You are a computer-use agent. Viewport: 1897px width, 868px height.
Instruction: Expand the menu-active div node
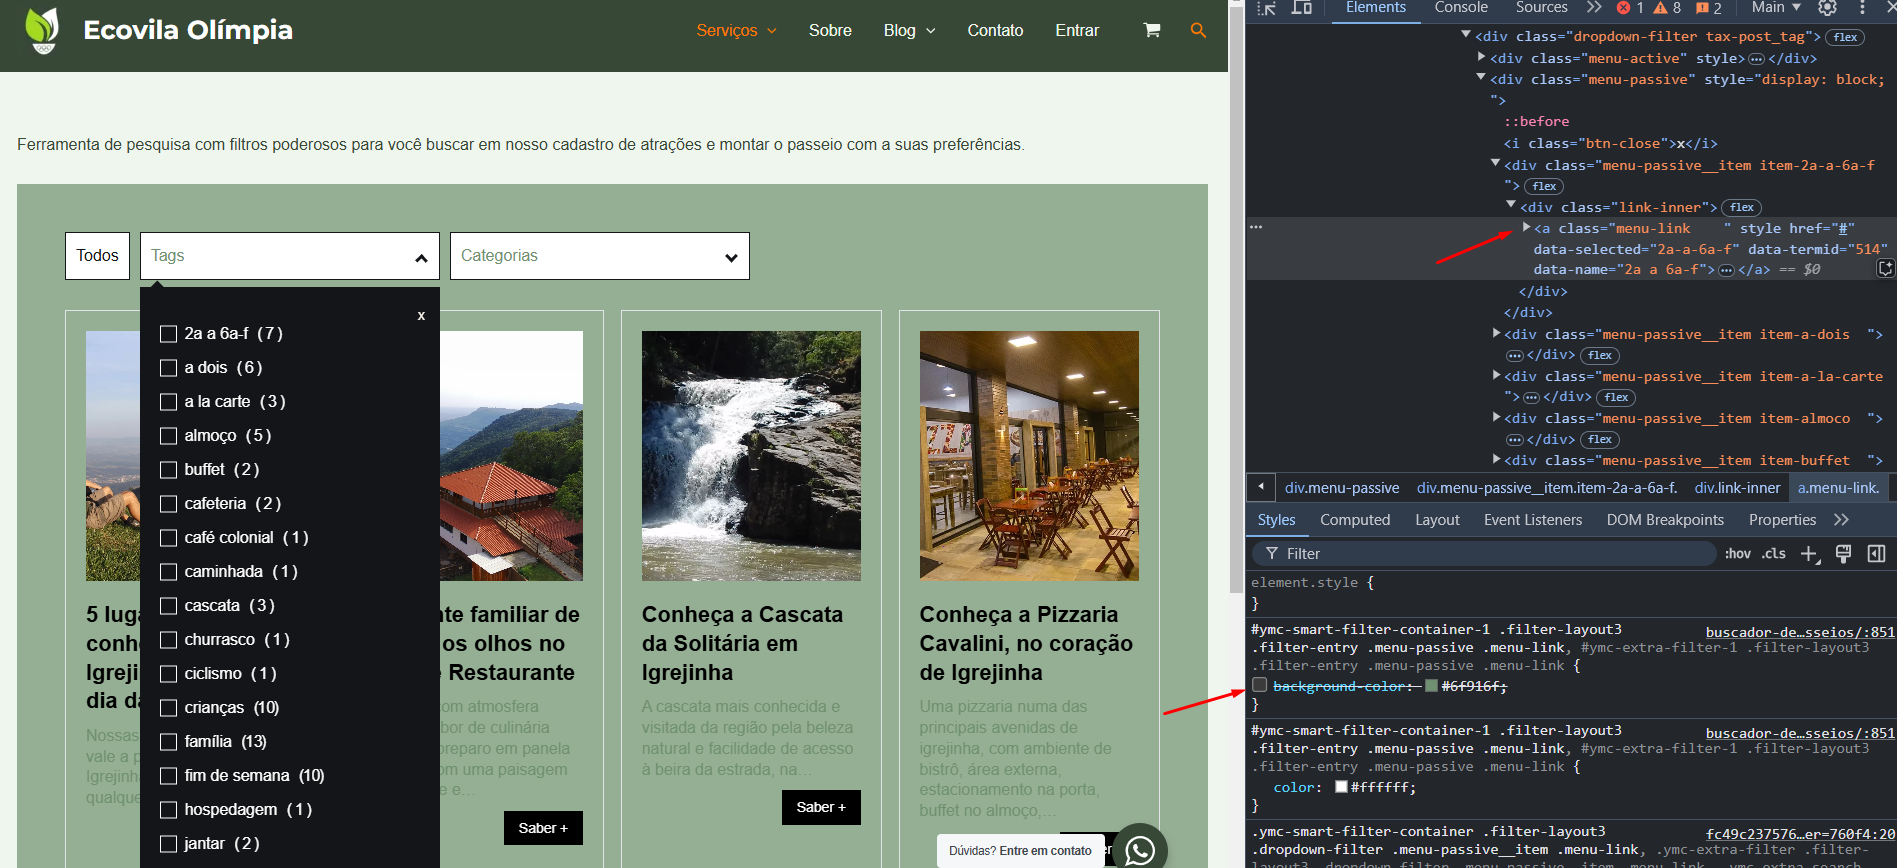click(1481, 57)
